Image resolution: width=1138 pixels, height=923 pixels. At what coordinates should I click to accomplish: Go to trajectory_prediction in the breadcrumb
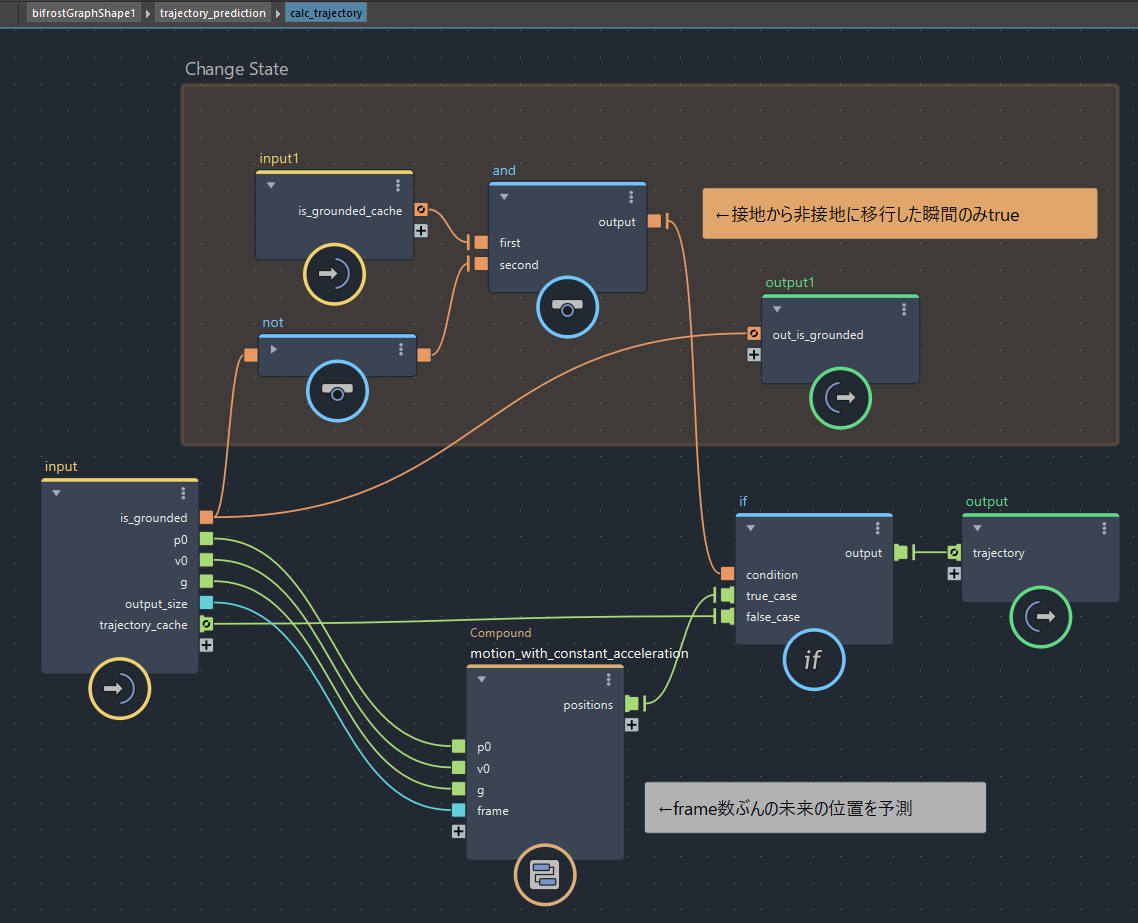coord(213,13)
